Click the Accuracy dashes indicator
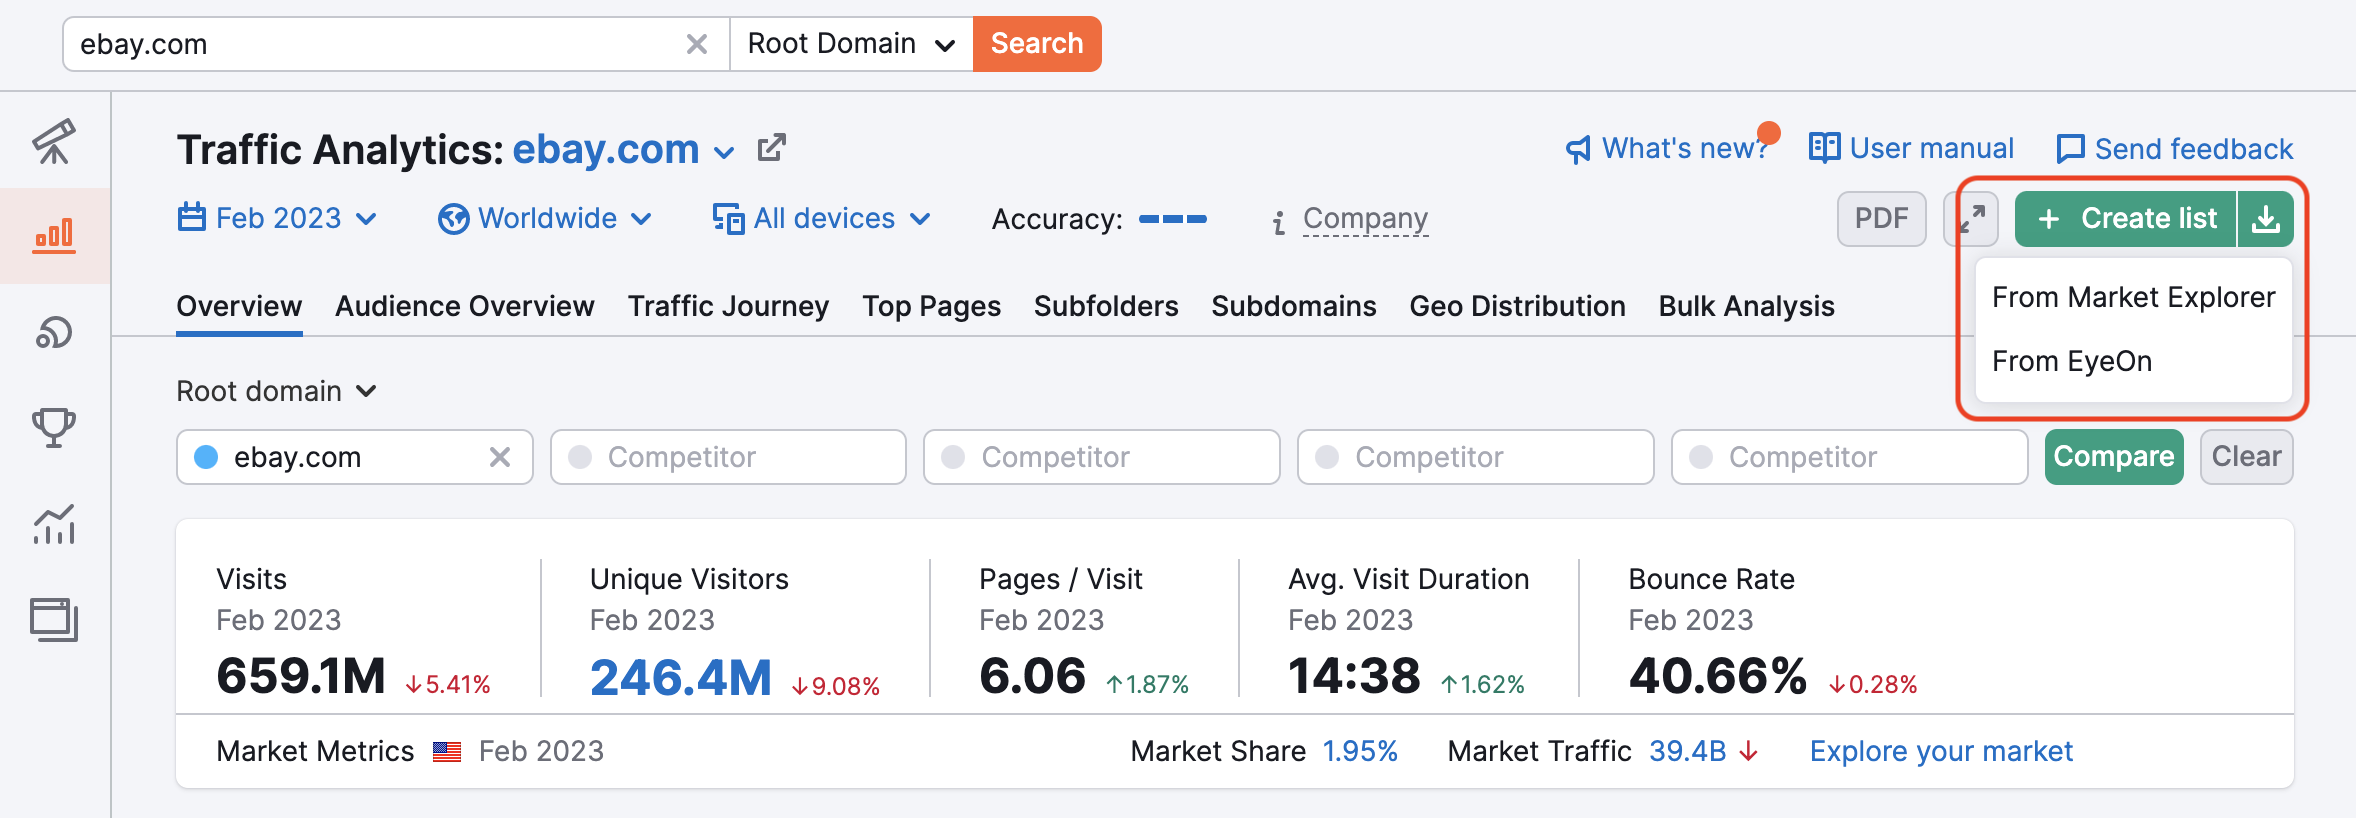 click(1173, 219)
